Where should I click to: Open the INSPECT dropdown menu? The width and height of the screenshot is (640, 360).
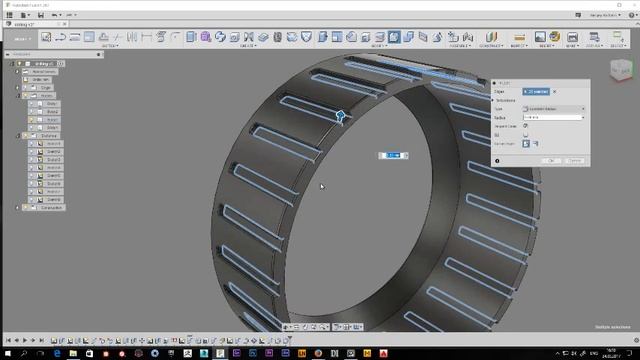[519, 46]
